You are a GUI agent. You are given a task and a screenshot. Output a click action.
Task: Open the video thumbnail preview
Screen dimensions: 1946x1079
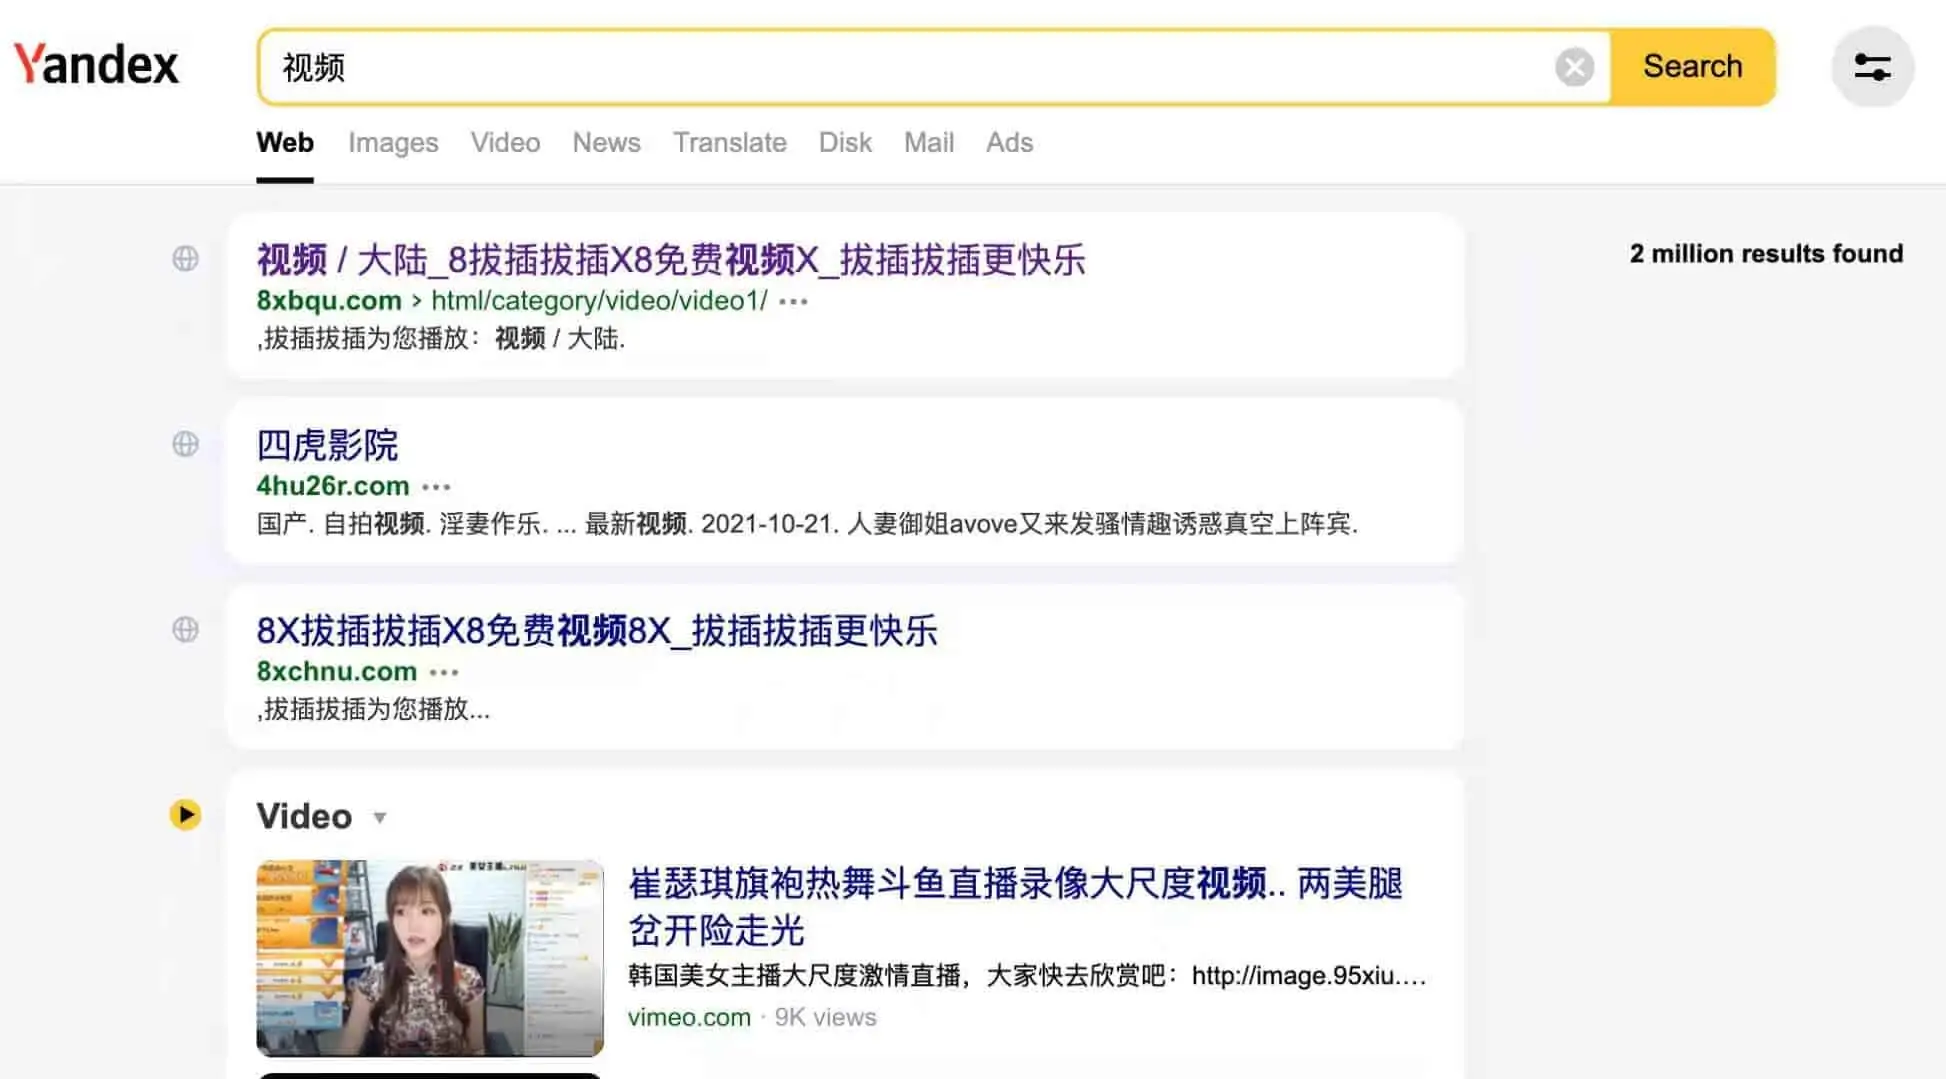point(430,957)
